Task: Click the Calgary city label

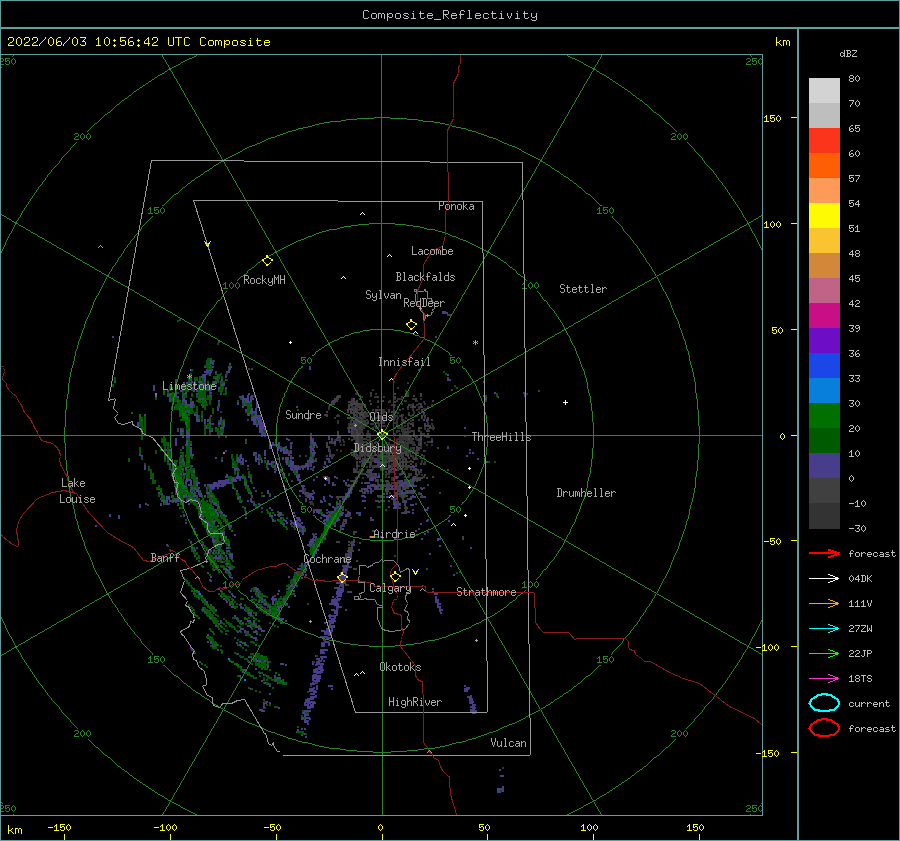Action: [390, 588]
